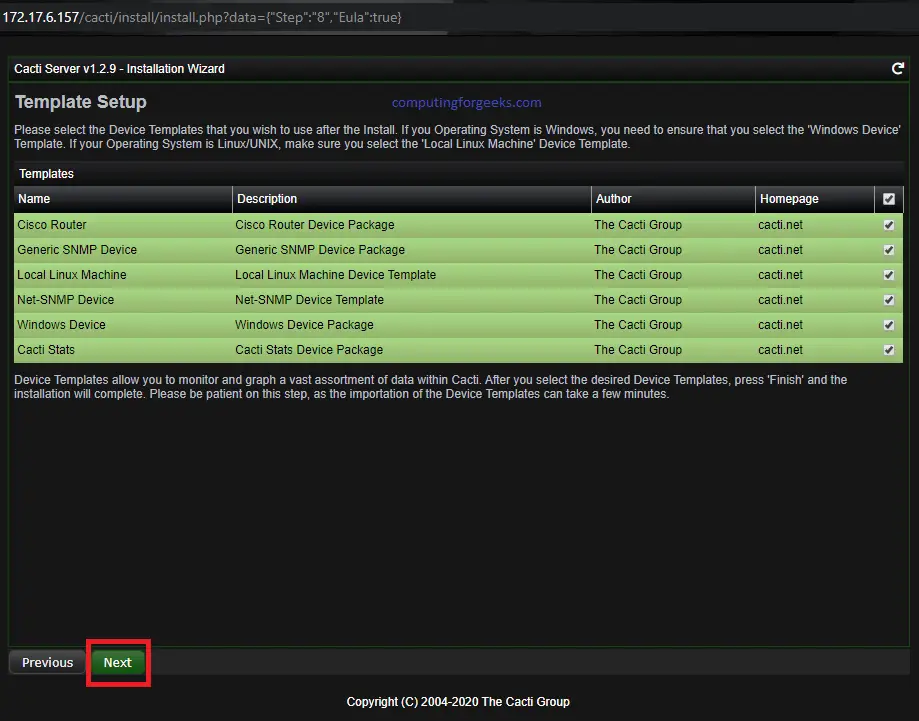Toggle the Windows Device template checkbox

pyautogui.click(x=889, y=325)
